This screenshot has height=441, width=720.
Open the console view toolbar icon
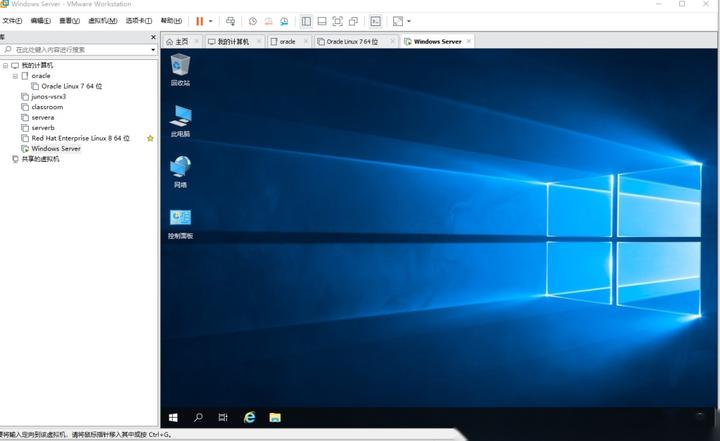click(x=376, y=21)
